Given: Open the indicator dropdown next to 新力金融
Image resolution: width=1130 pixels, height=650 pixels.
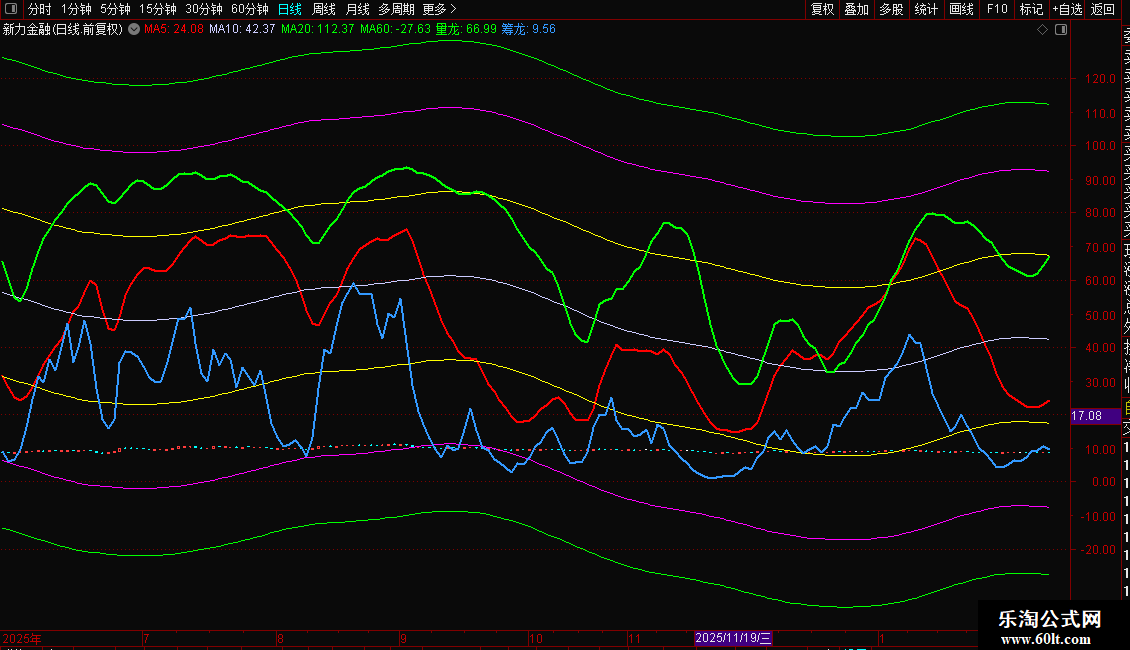Looking at the screenshot, I should pyautogui.click(x=134, y=29).
